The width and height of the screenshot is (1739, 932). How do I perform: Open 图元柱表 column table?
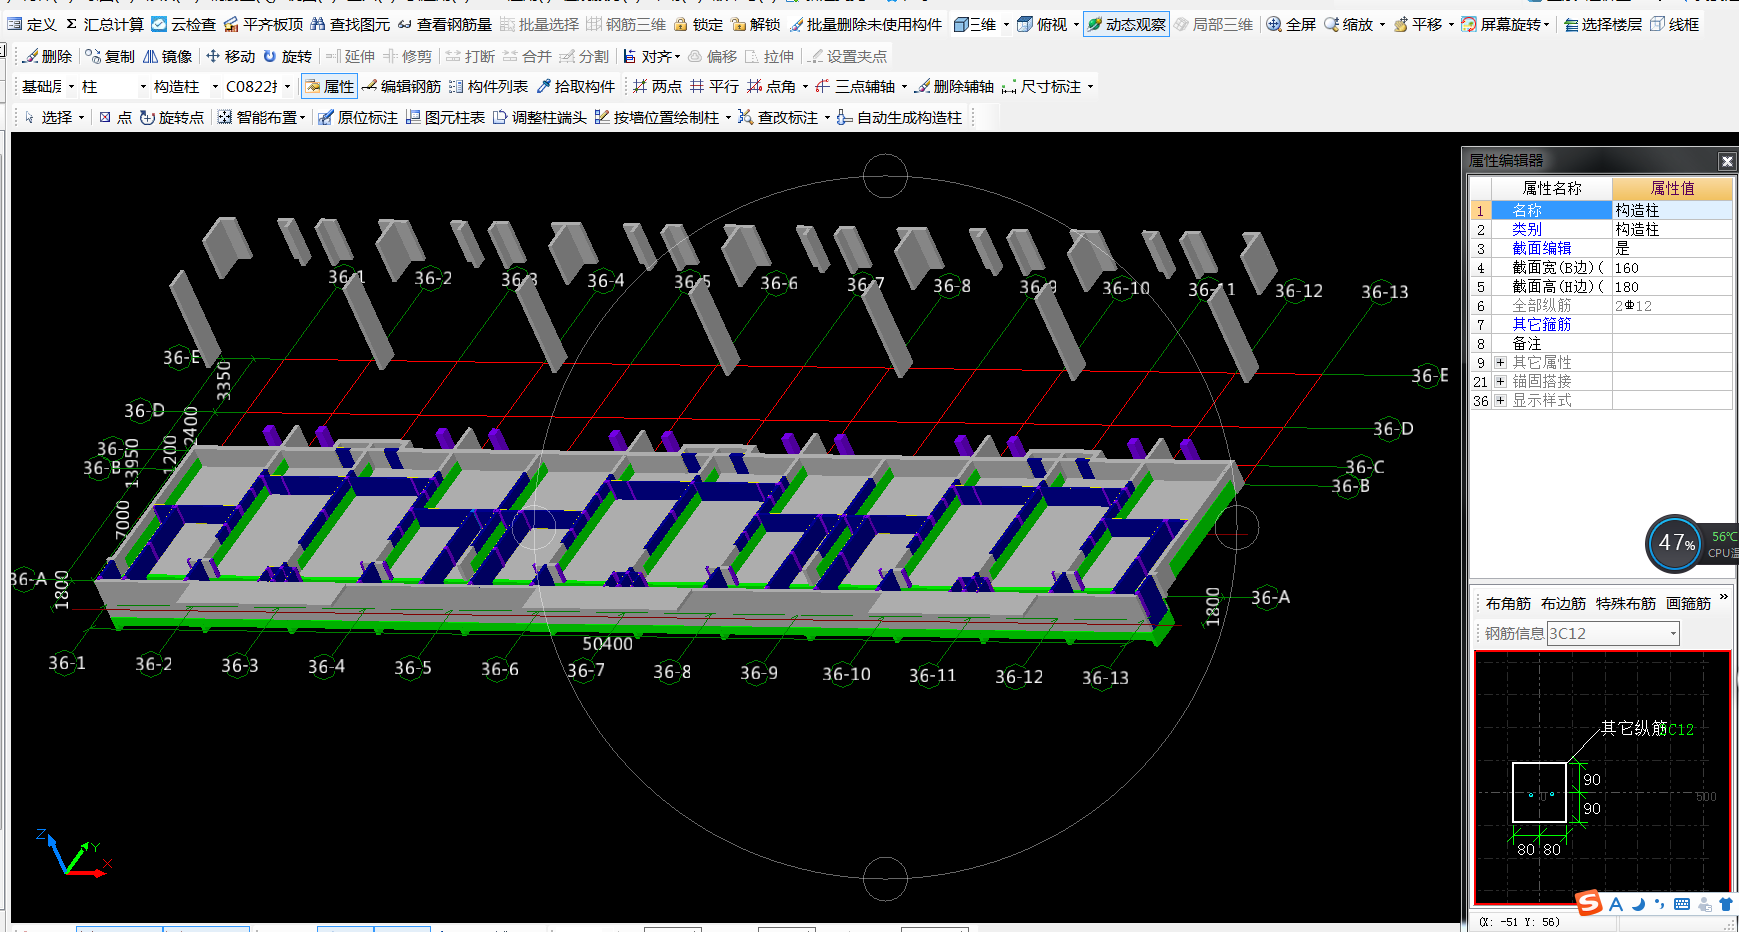click(445, 117)
